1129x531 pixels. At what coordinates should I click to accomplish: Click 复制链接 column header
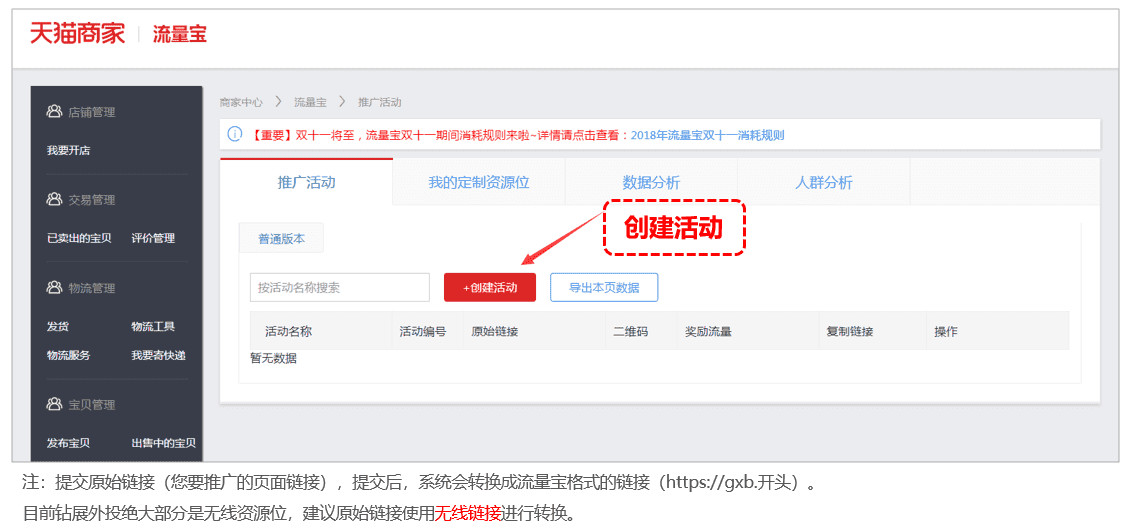pyautogui.click(x=850, y=331)
